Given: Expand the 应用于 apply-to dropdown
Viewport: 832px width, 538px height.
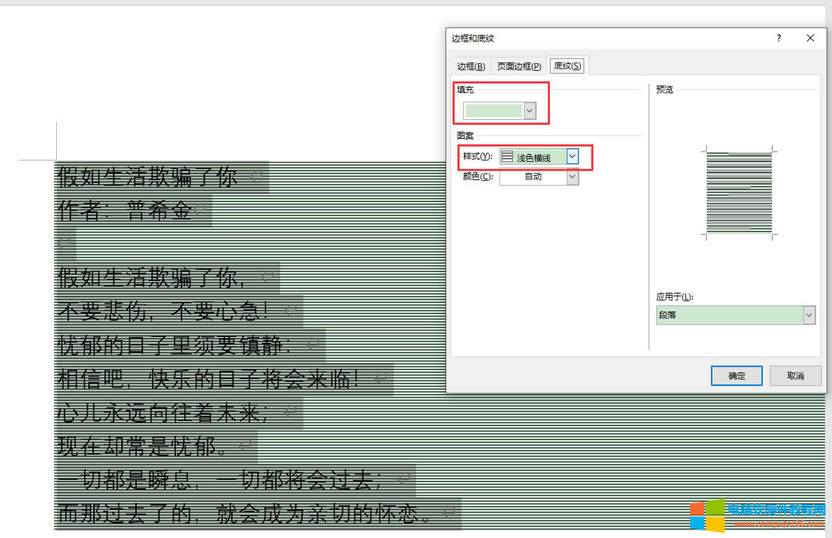Looking at the screenshot, I should click(808, 315).
